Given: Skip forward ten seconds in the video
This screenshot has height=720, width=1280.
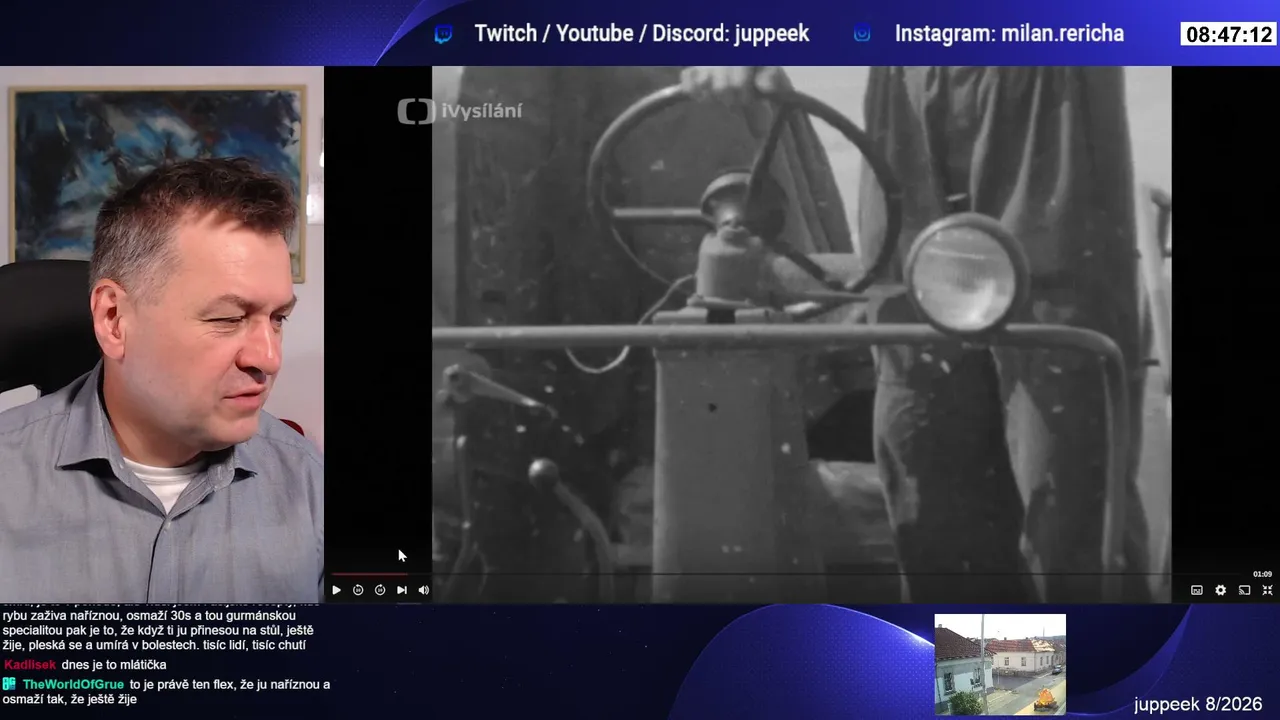Looking at the screenshot, I should (x=380, y=590).
